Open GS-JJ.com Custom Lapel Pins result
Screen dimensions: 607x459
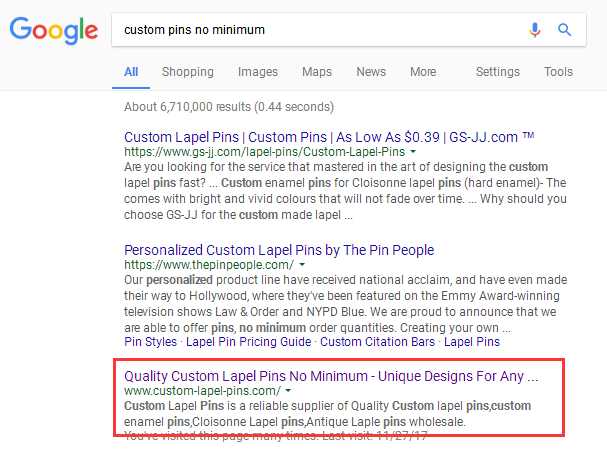pos(329,137)
